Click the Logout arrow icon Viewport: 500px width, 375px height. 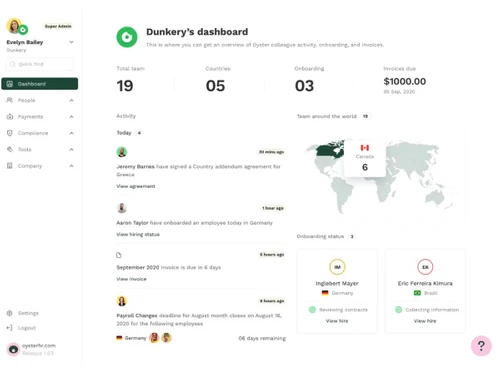[x=10, y=328]
